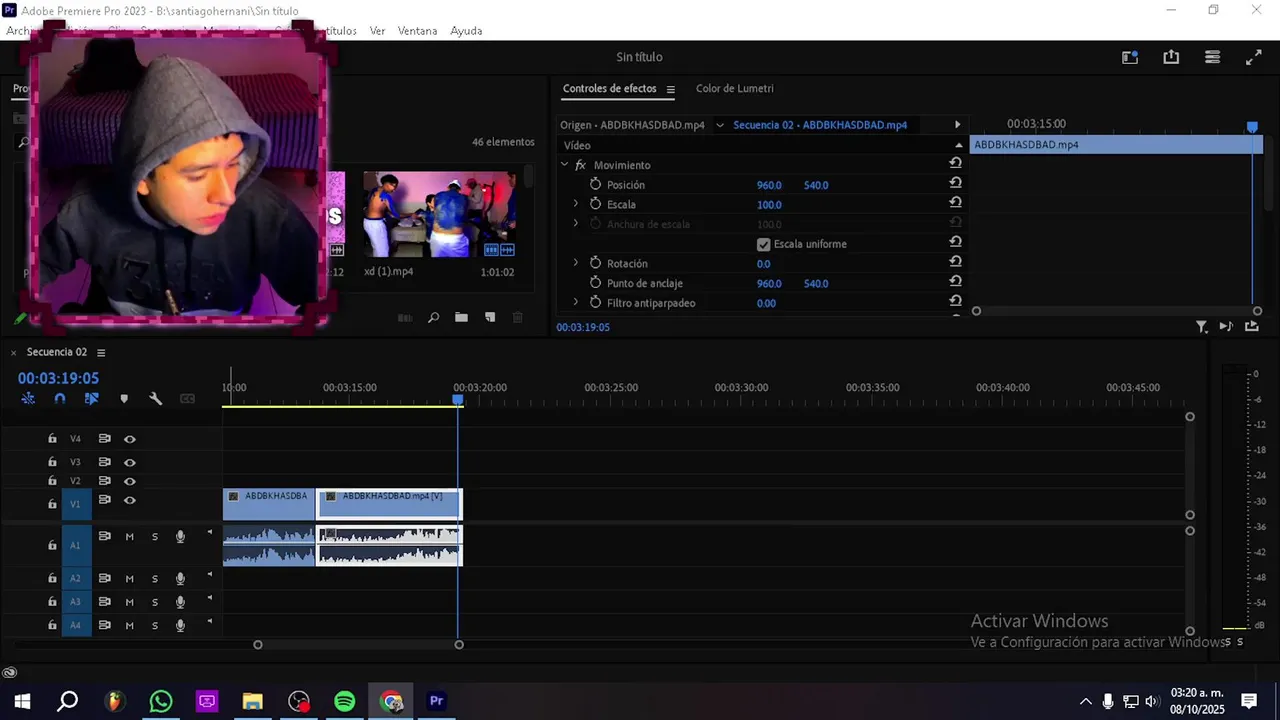Hide V4 track output eye
Viewport: 1280px width, 720px height.
130,439
